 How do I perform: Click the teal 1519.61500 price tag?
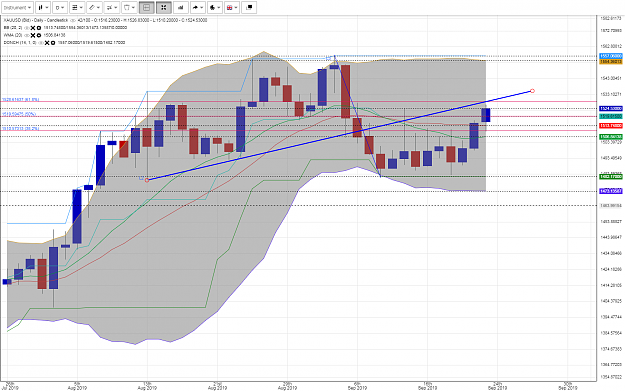tap(611, 116)
